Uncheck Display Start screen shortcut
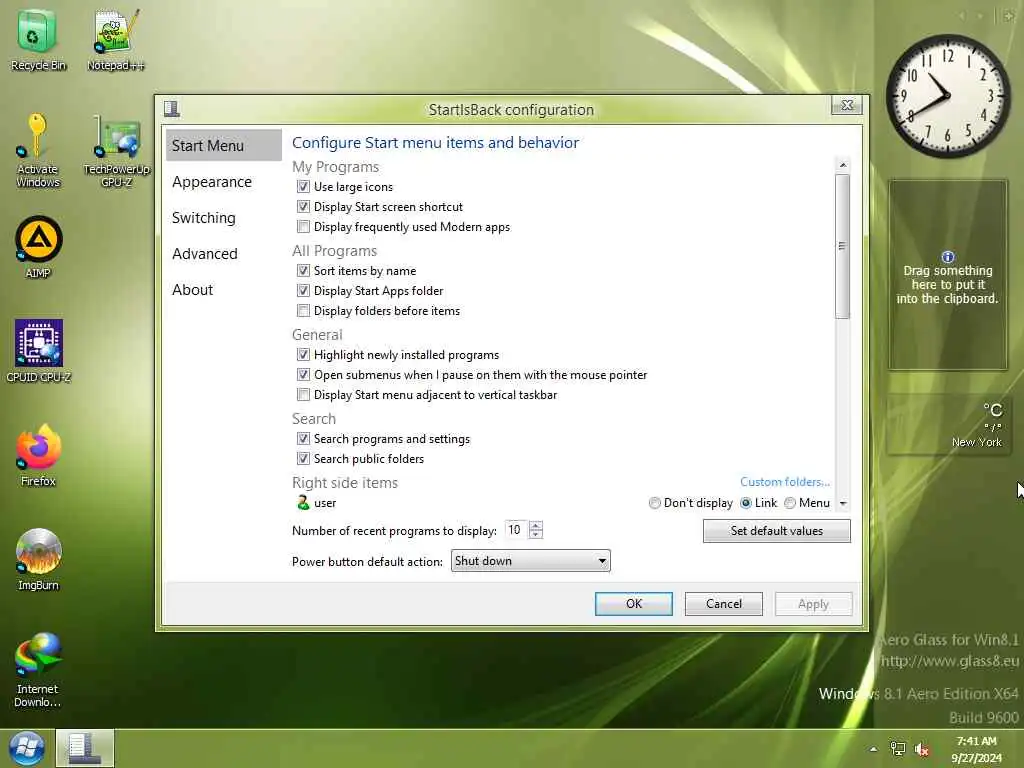This screenshot has width=1024, height=768. [x=303, y=206]
